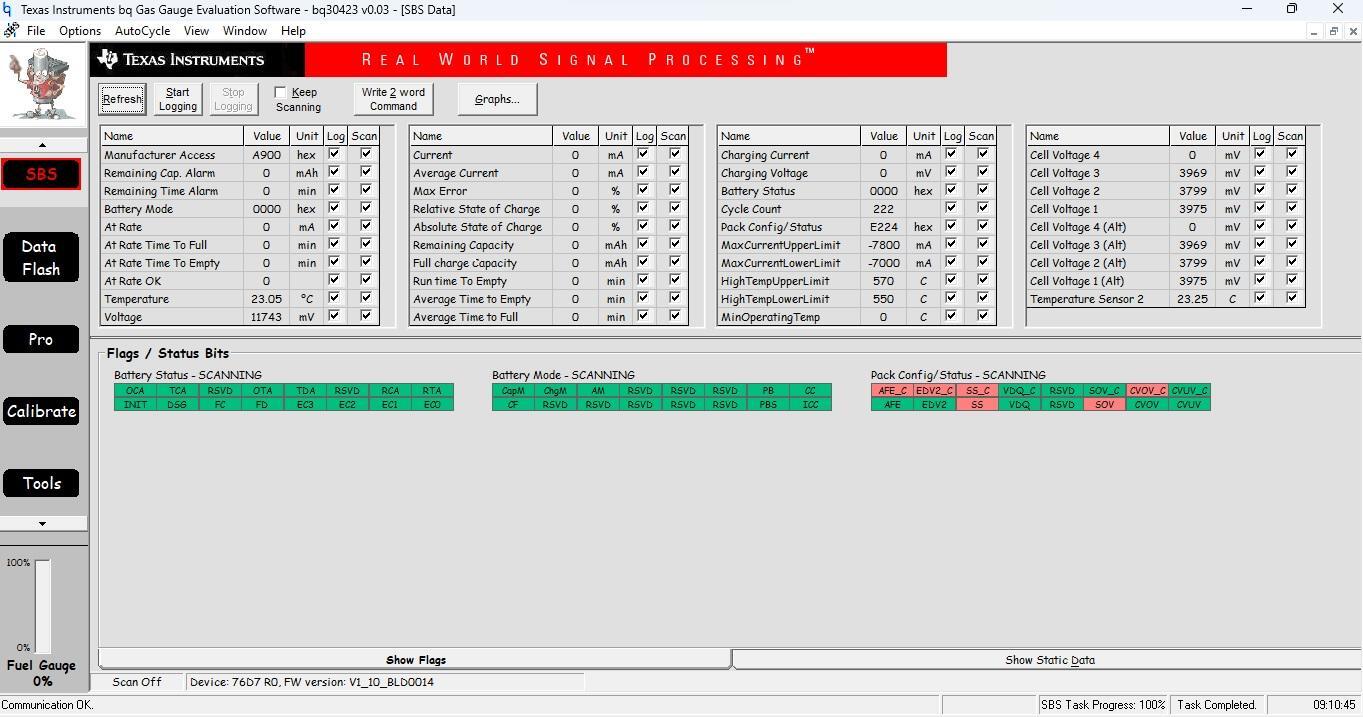Image resolution: width=1363 pixels, height=717 pixels.
Task: Click the Refresh button
Action: (122, 99)
